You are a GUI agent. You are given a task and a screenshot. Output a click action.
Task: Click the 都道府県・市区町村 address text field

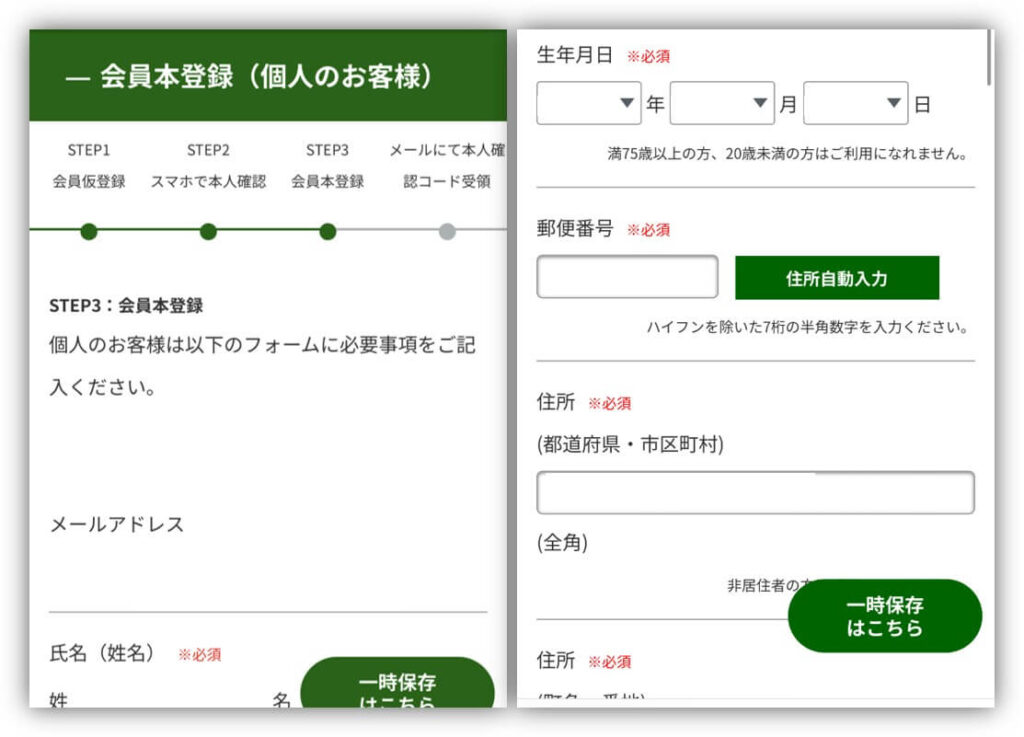point(755,493)
